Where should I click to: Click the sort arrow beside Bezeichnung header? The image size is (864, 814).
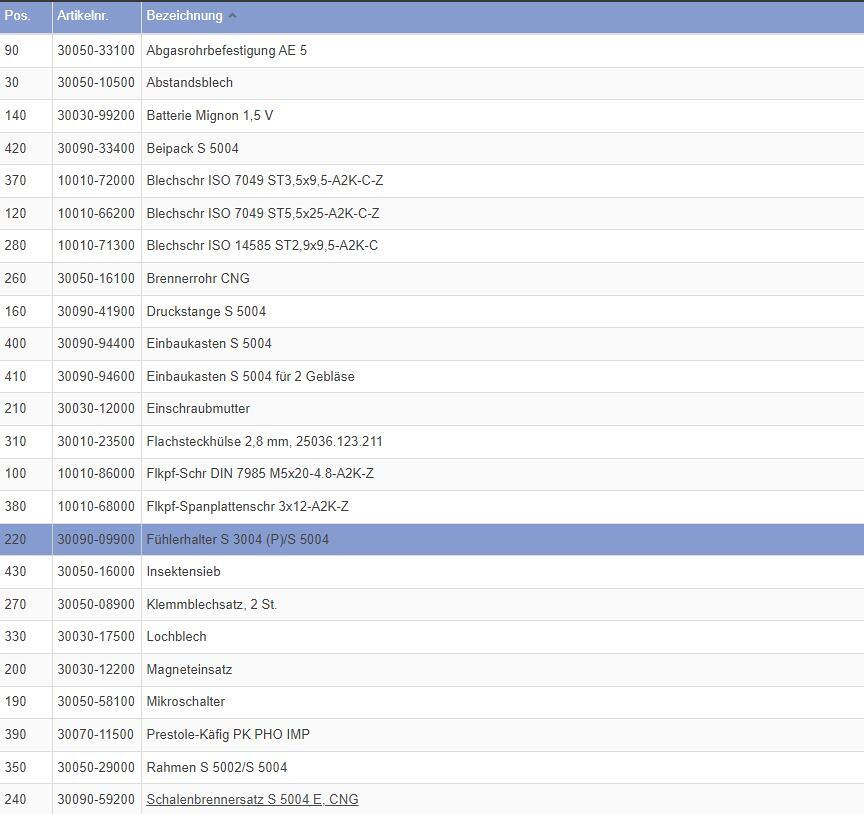pyautogui.click(x=233, y=16)
